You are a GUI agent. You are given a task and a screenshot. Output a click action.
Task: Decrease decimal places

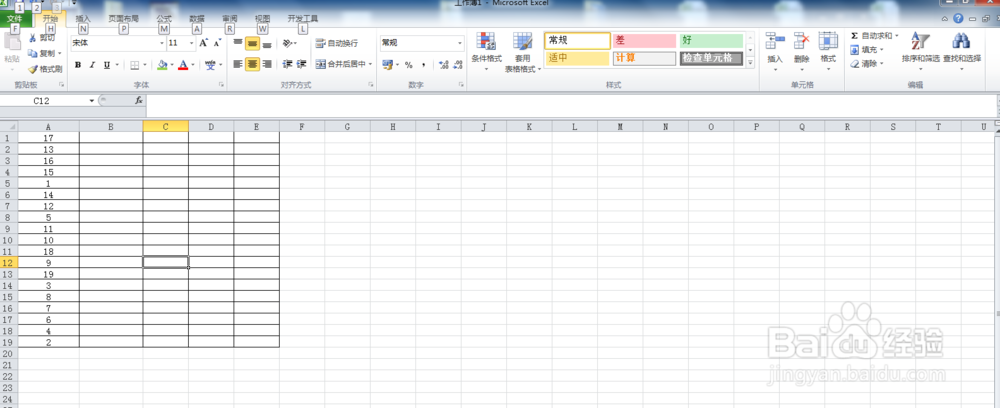(458, 64)
